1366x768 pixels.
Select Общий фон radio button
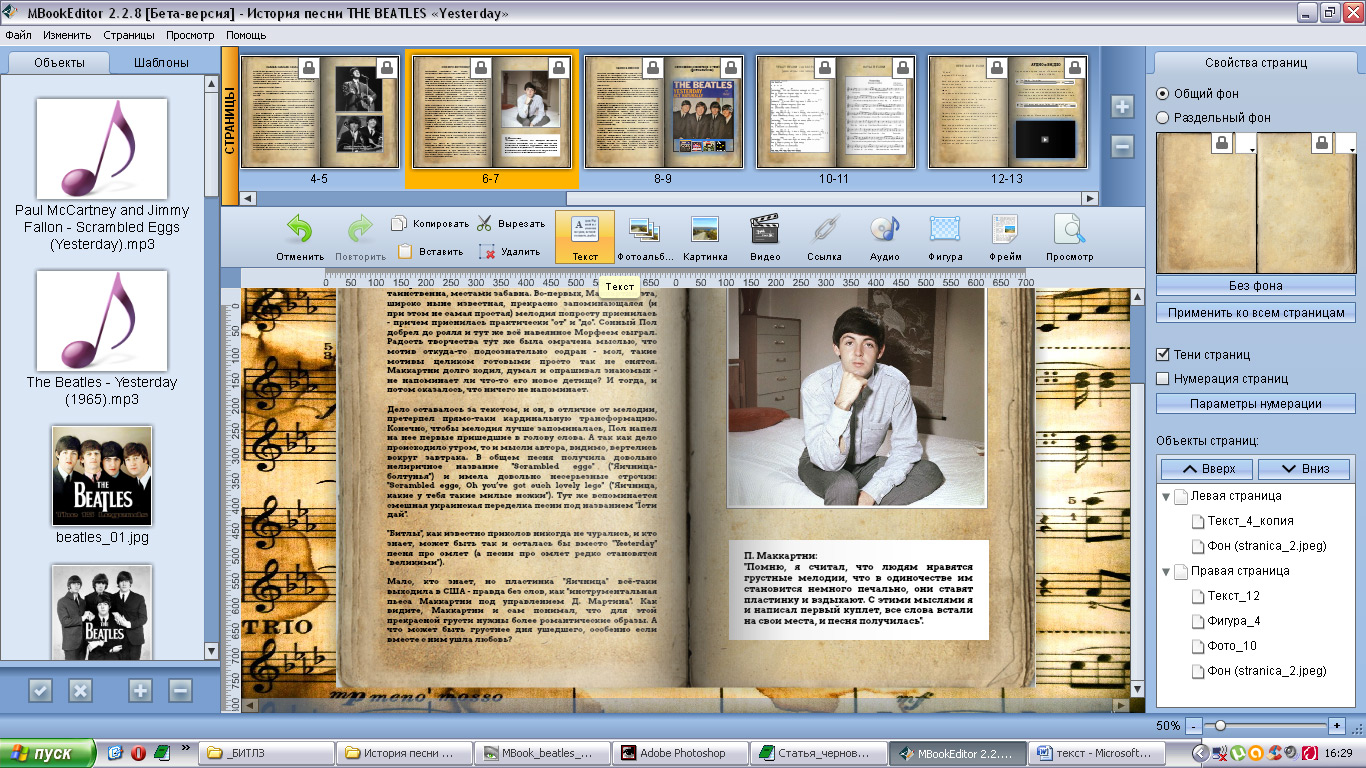[x=1162, y=93]
